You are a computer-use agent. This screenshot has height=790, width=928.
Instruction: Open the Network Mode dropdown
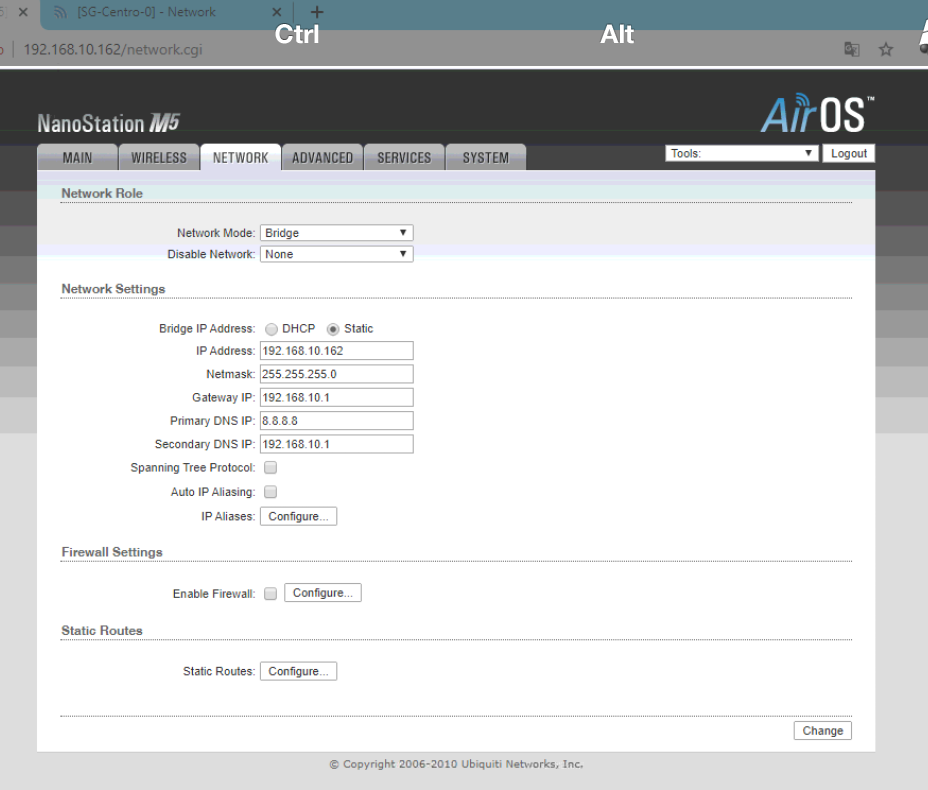click(337, 233)
